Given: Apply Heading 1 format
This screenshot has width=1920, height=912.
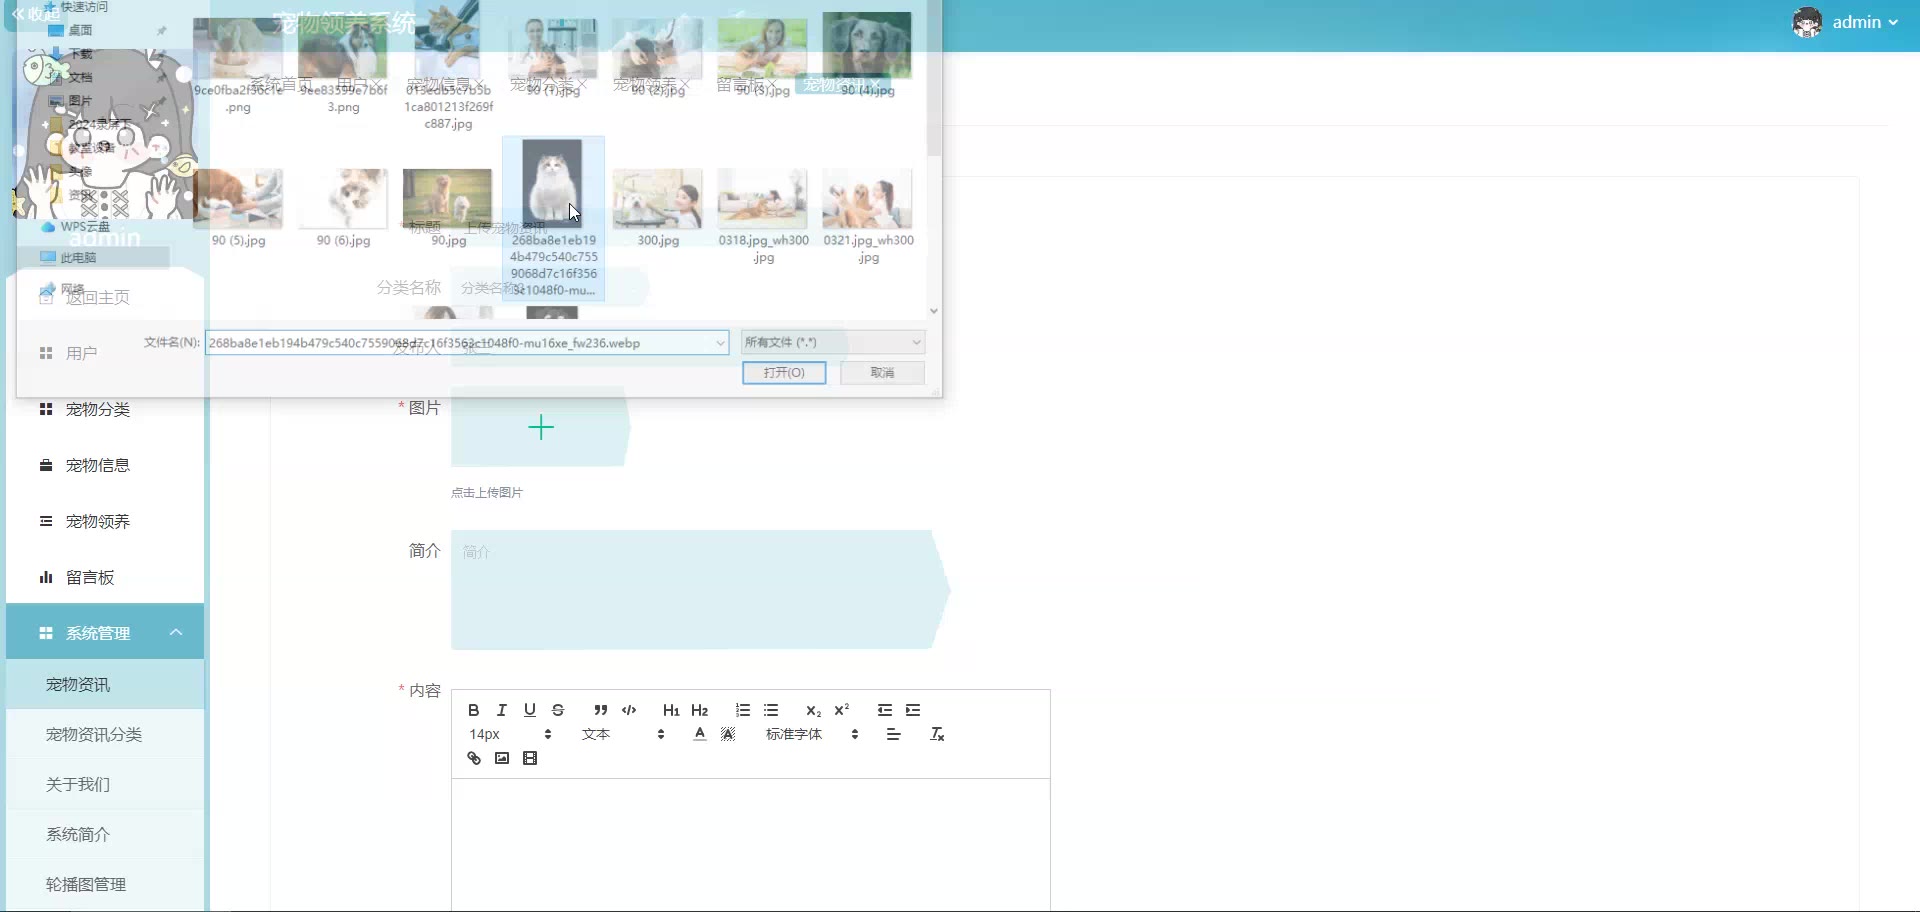Looking at the screenshot, I should point(671,710).
